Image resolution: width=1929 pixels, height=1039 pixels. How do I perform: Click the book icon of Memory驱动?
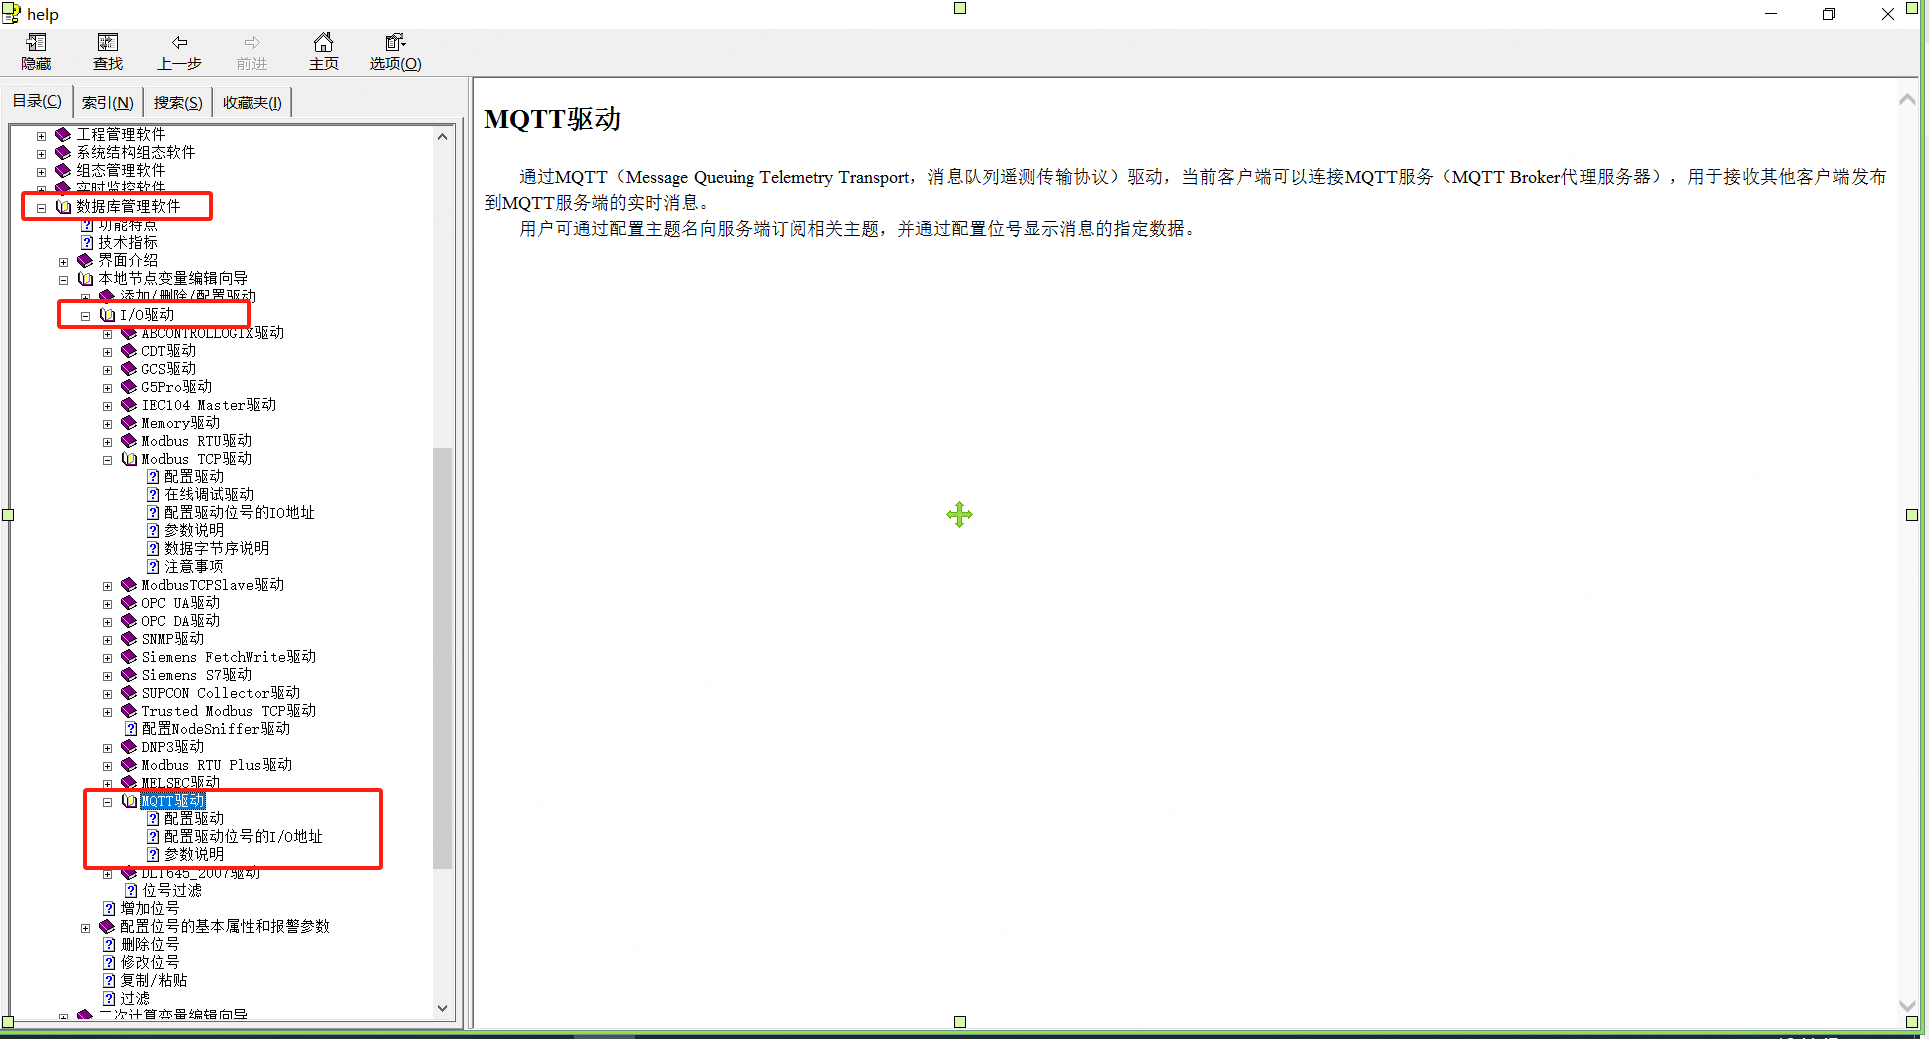coord(129,422)
